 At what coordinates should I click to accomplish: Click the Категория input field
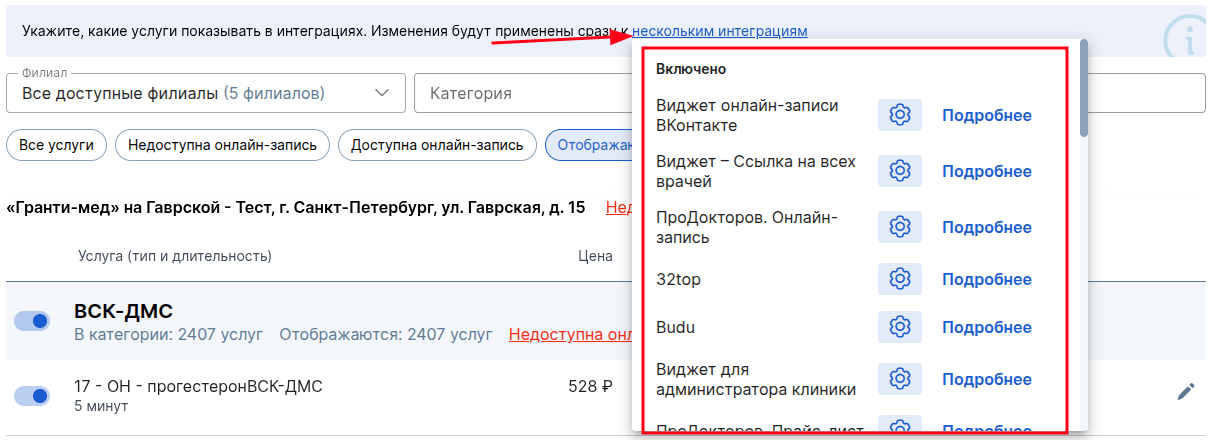click(522, 93)
